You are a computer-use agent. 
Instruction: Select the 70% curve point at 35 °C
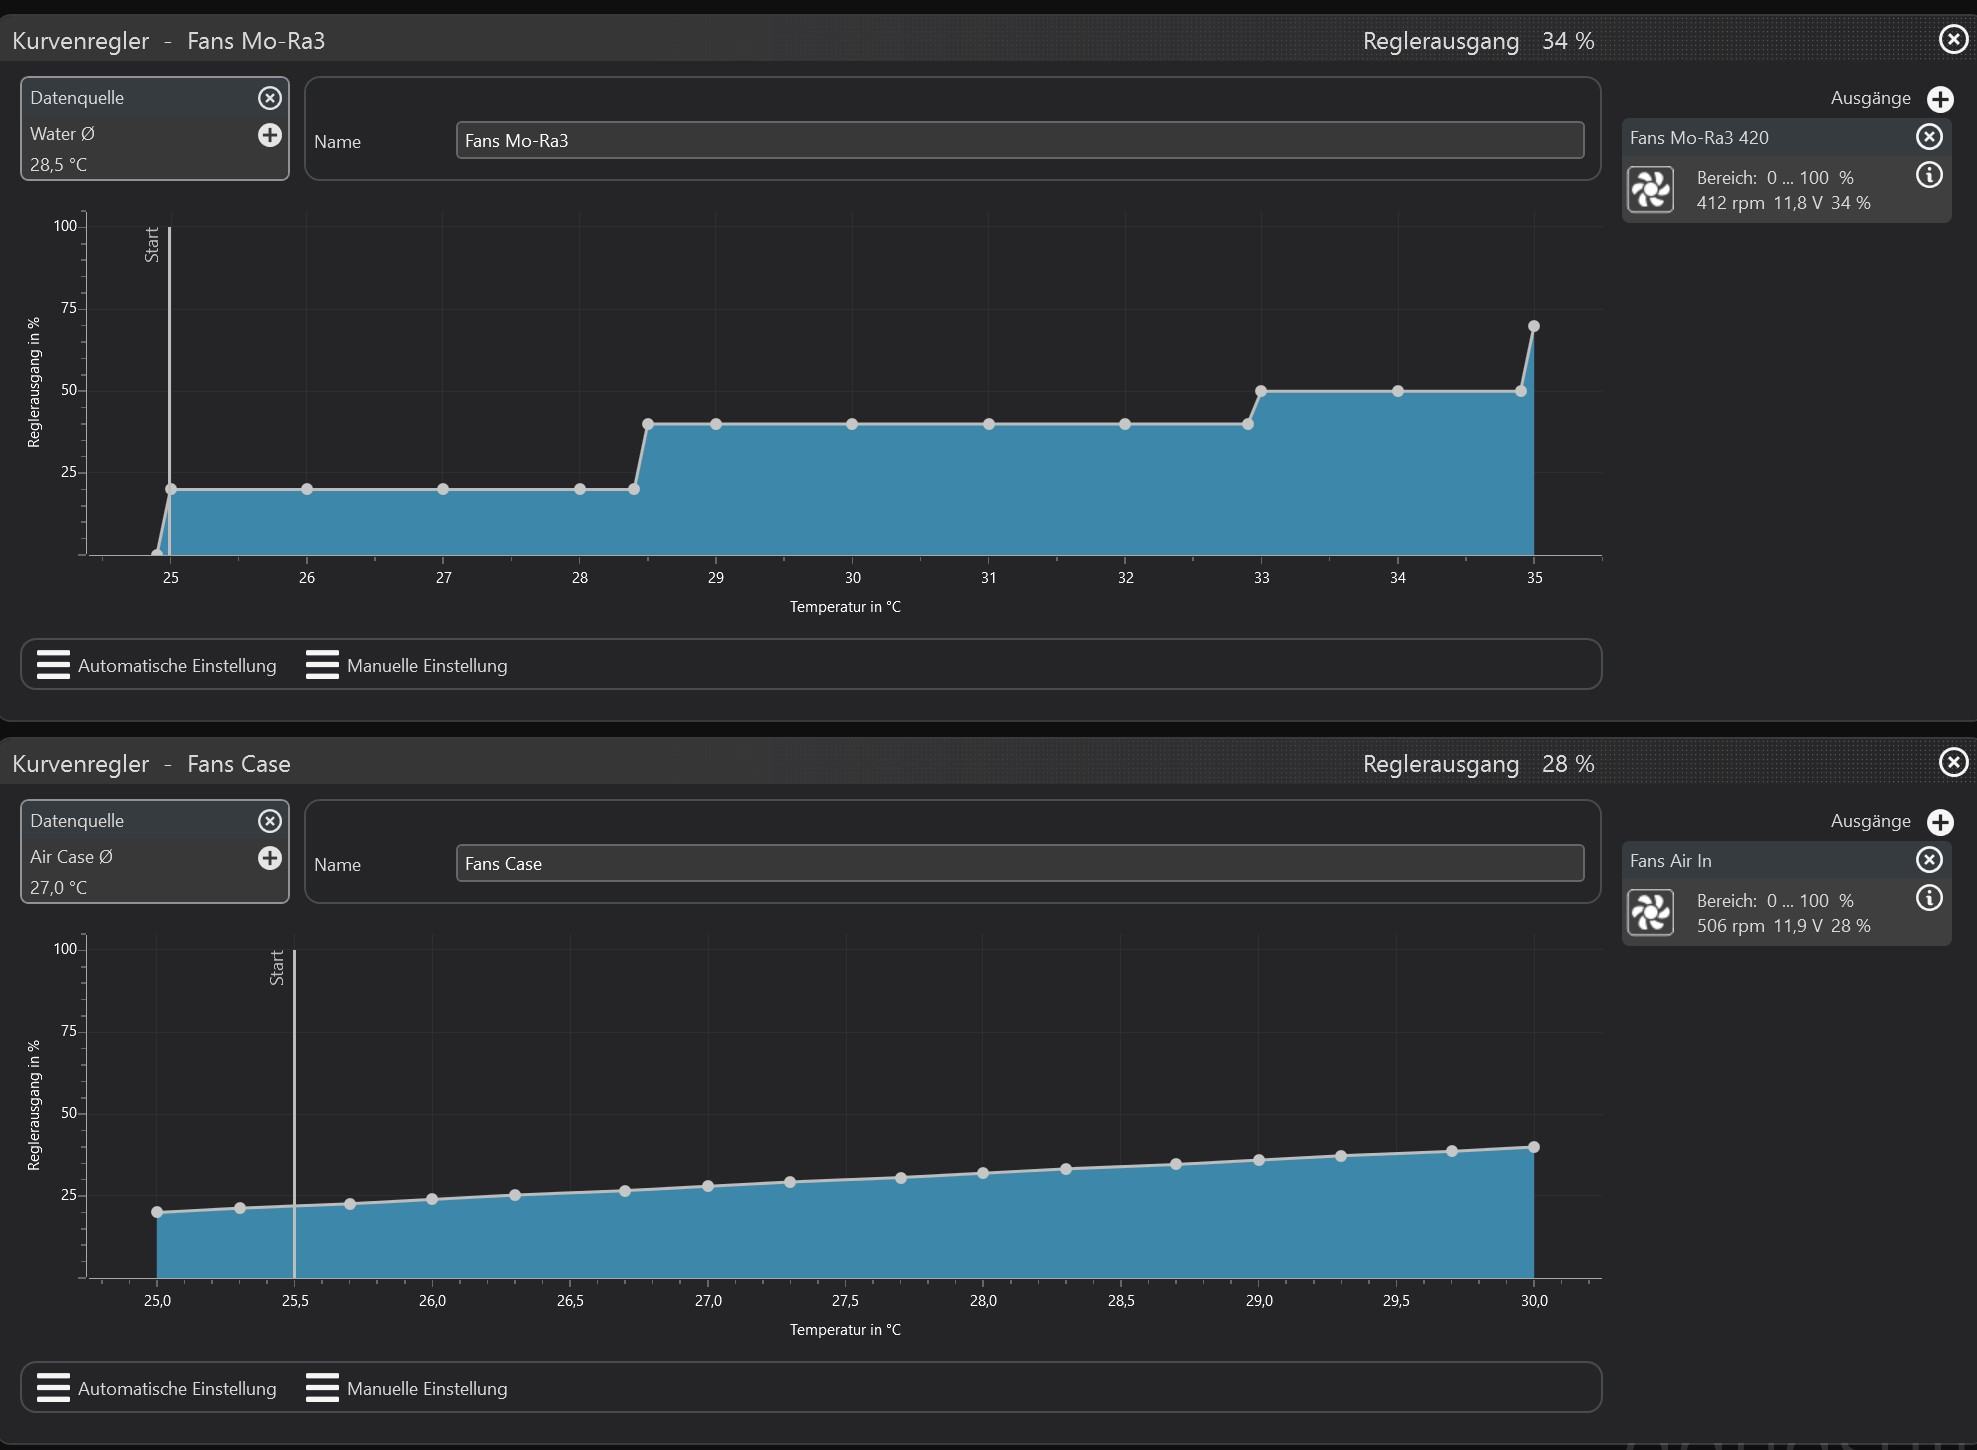coord(1534,326)
